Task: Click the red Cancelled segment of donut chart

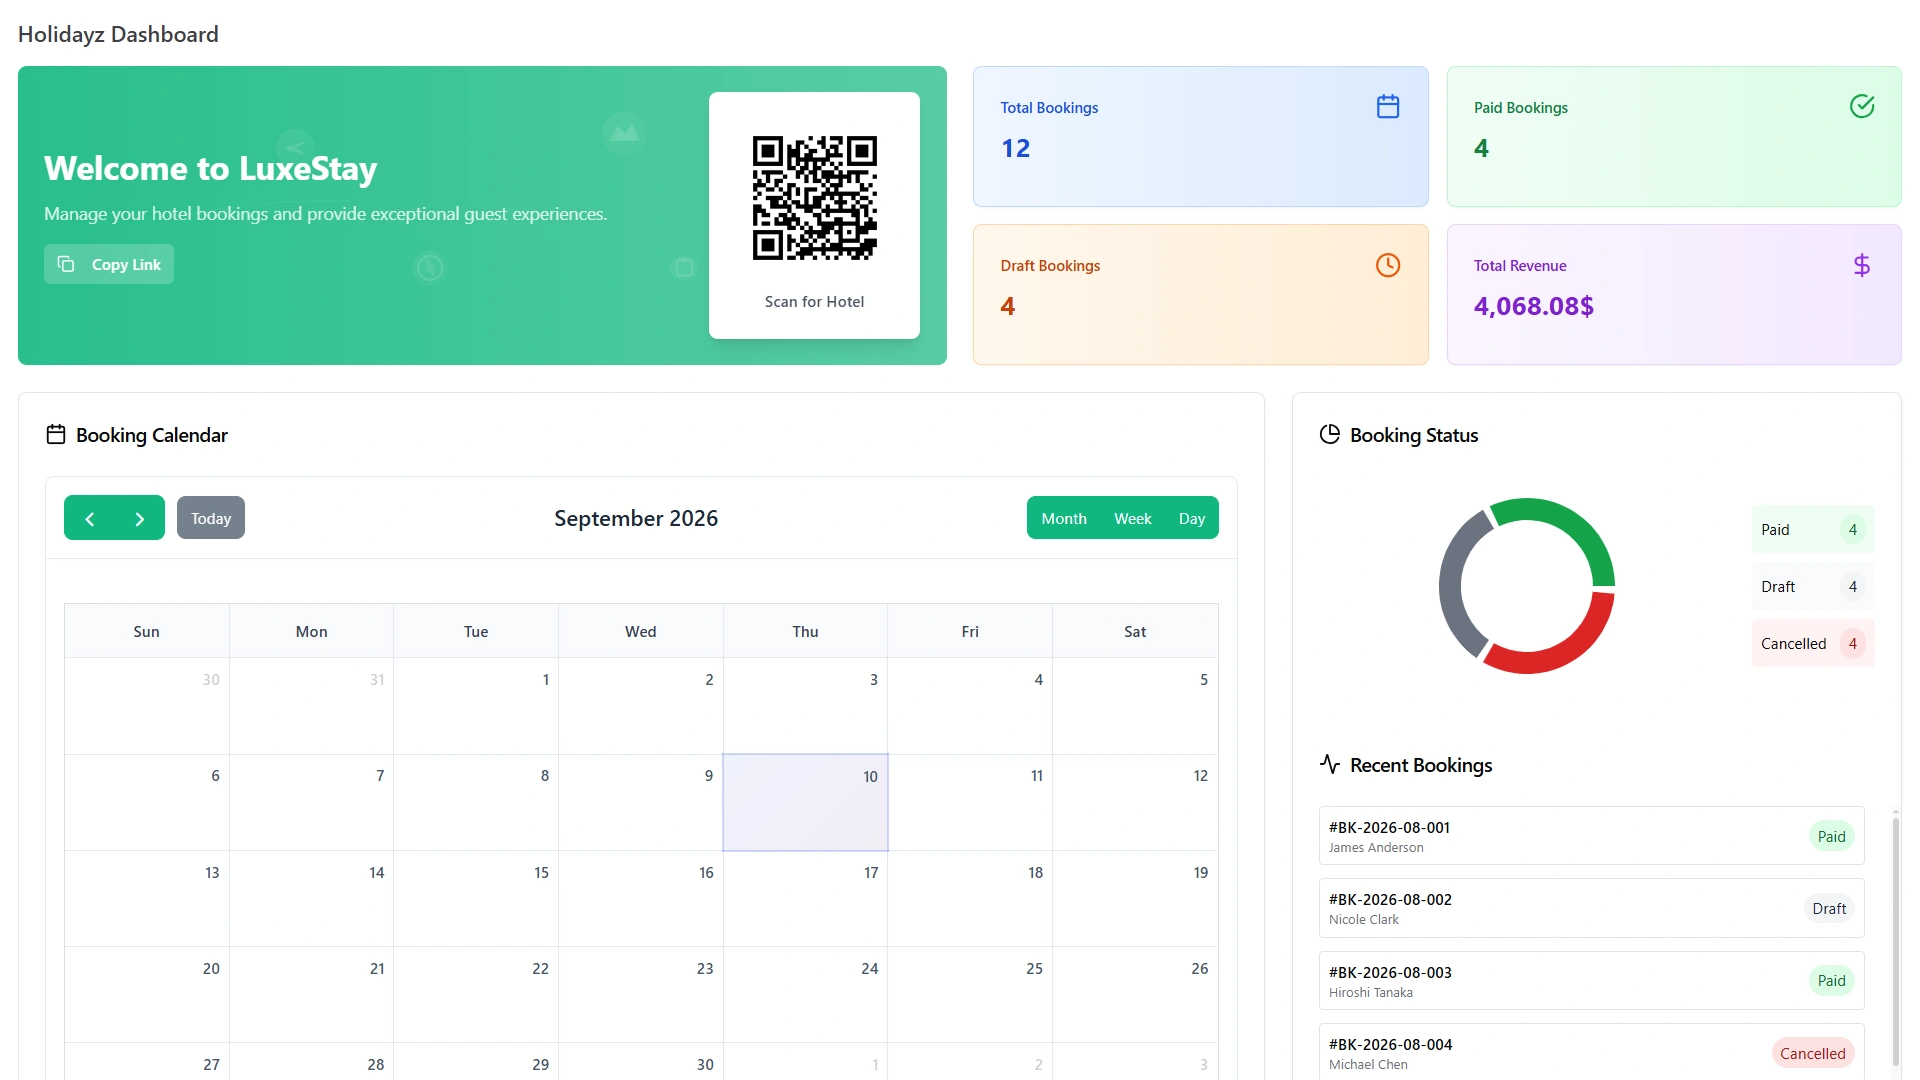Action: click(x=1565, y=646)
